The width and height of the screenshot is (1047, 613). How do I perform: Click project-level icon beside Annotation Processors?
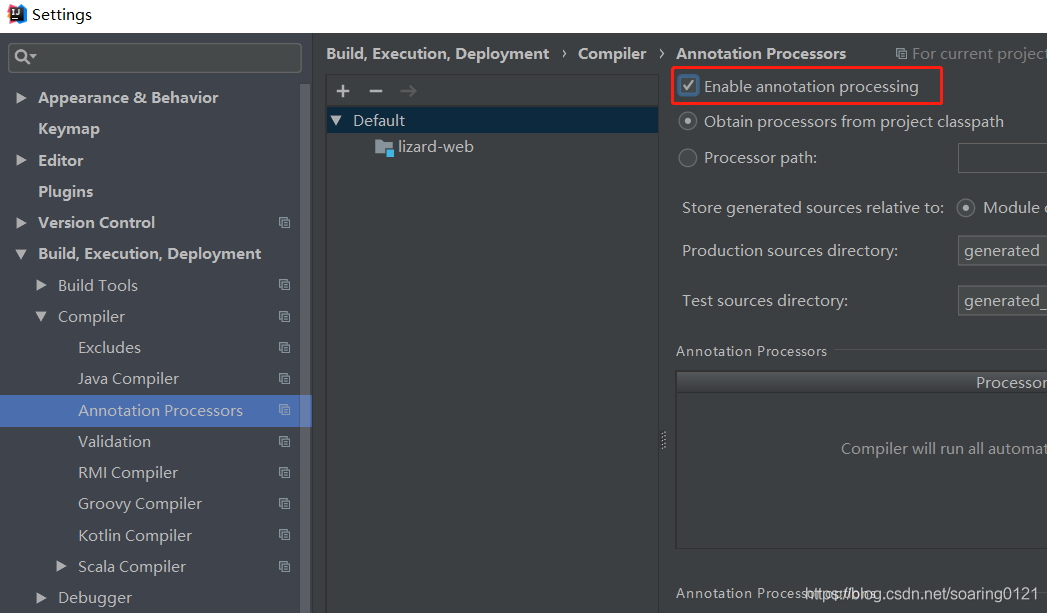point(284,410)
